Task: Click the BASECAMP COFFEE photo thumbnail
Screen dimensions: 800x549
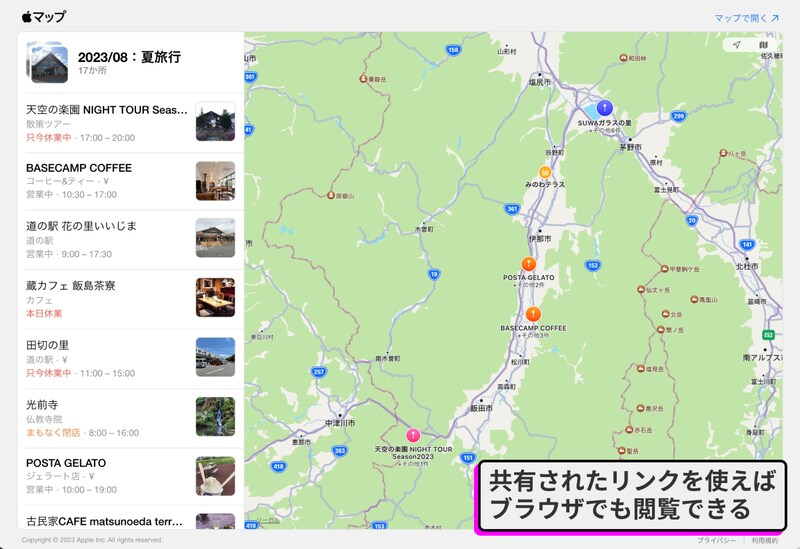Action: click(215, 181)
